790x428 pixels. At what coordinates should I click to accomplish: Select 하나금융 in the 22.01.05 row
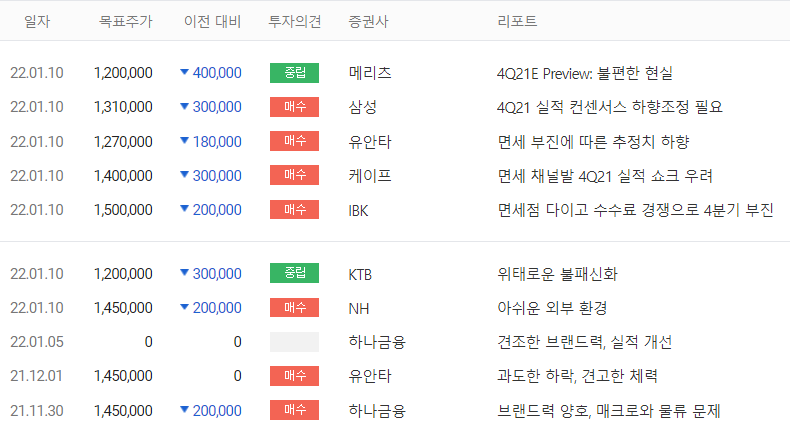coord(377,342)
